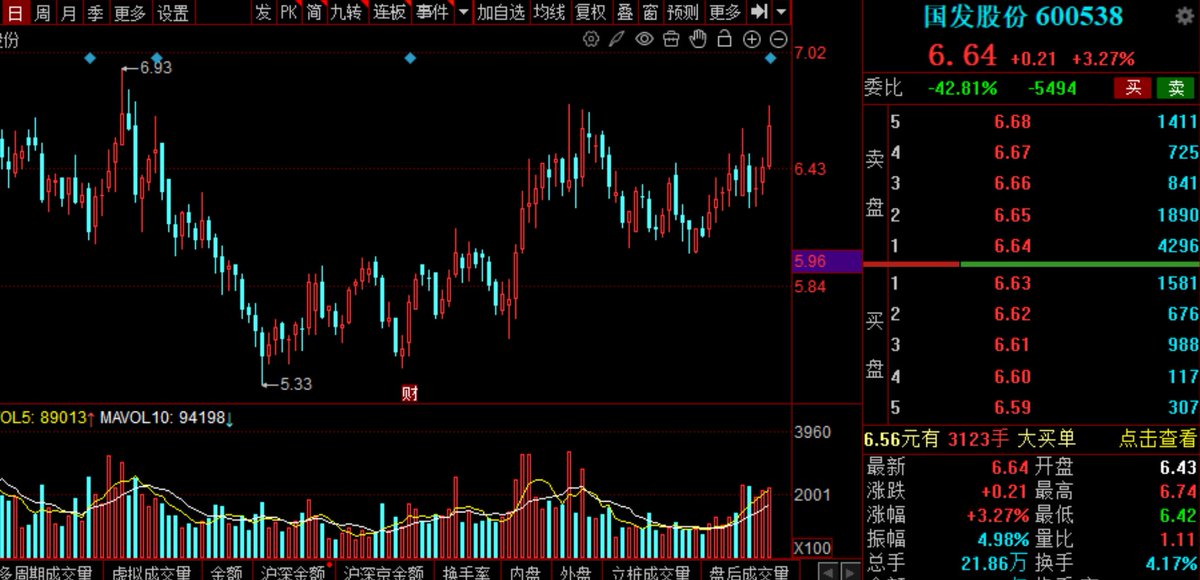
Task: Click the 叠 overlay button
Action: pos(625,12)
